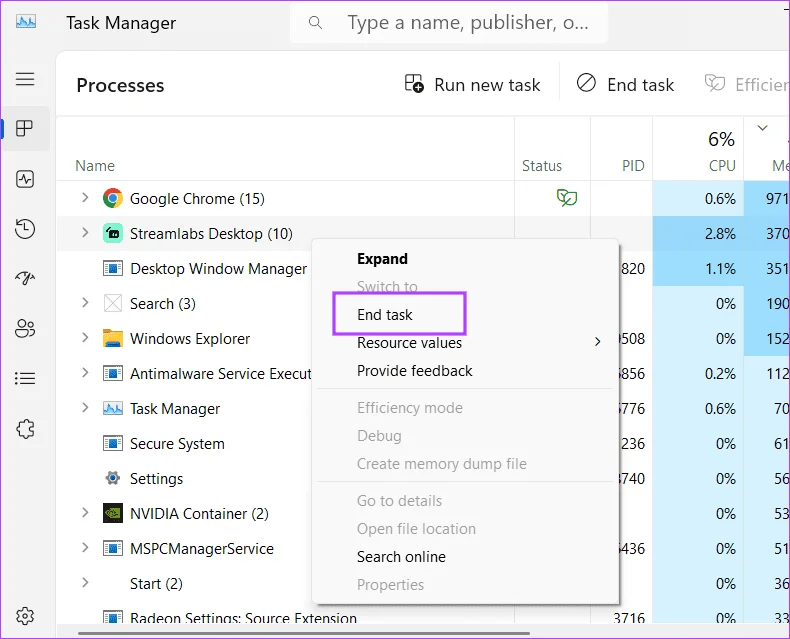
Task: Click the Antimalware Service process icon
Action: tap(113, 373)
